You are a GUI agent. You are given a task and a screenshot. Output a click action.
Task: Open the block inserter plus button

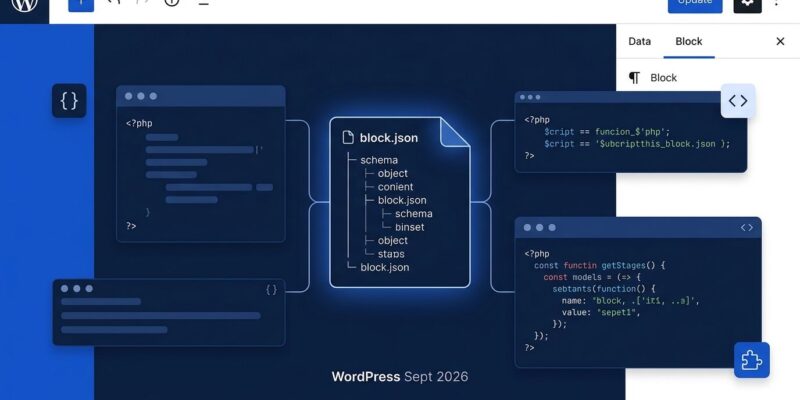click(81, 4)
